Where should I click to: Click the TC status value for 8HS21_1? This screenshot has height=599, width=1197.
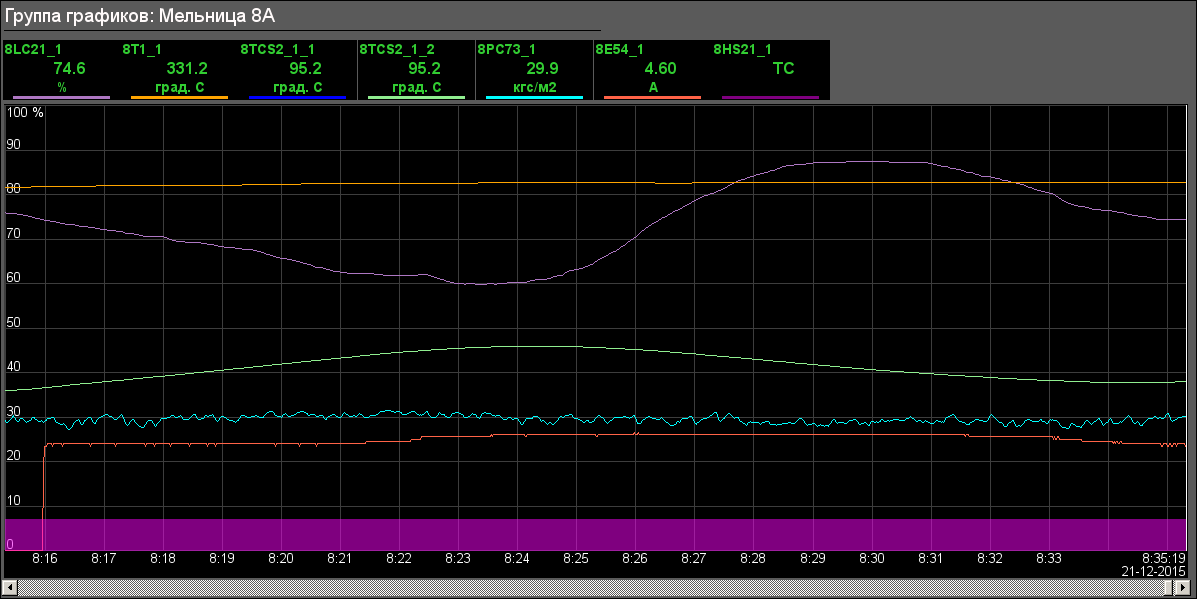click(x=784, y=68)
